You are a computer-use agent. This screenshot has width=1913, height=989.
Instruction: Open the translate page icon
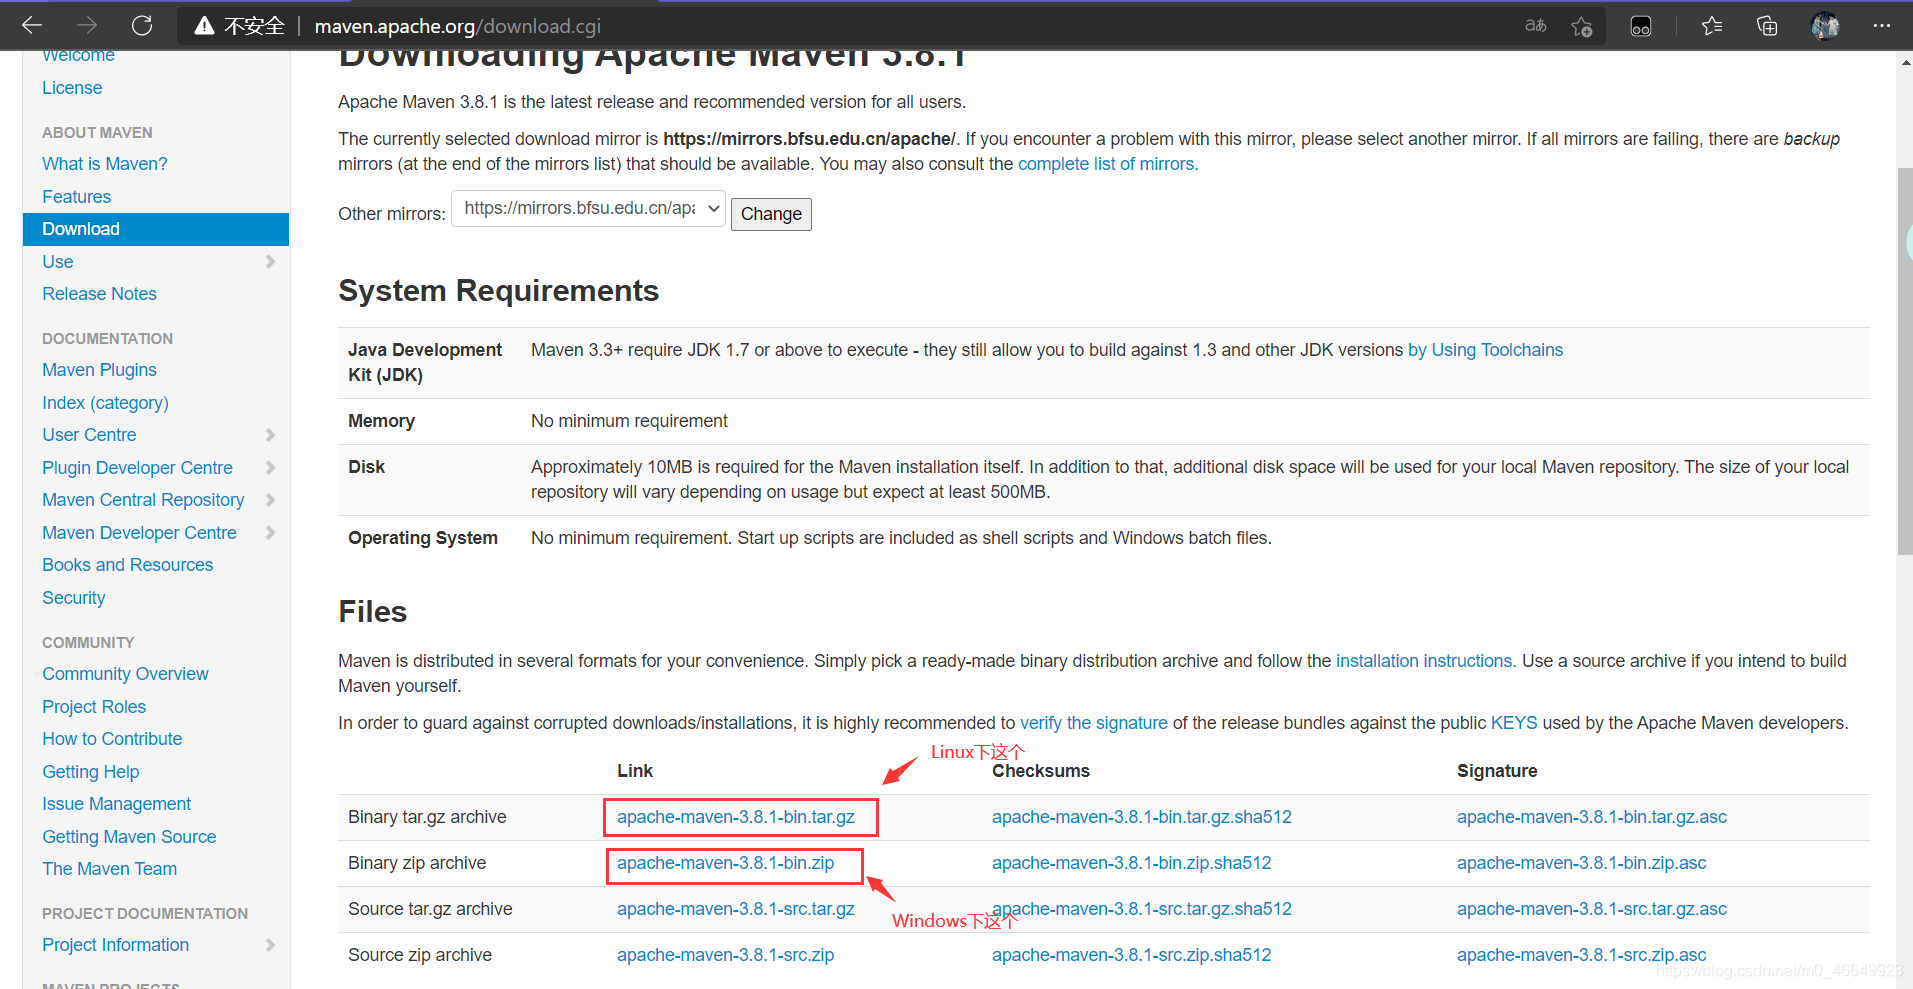(1535, 26)
